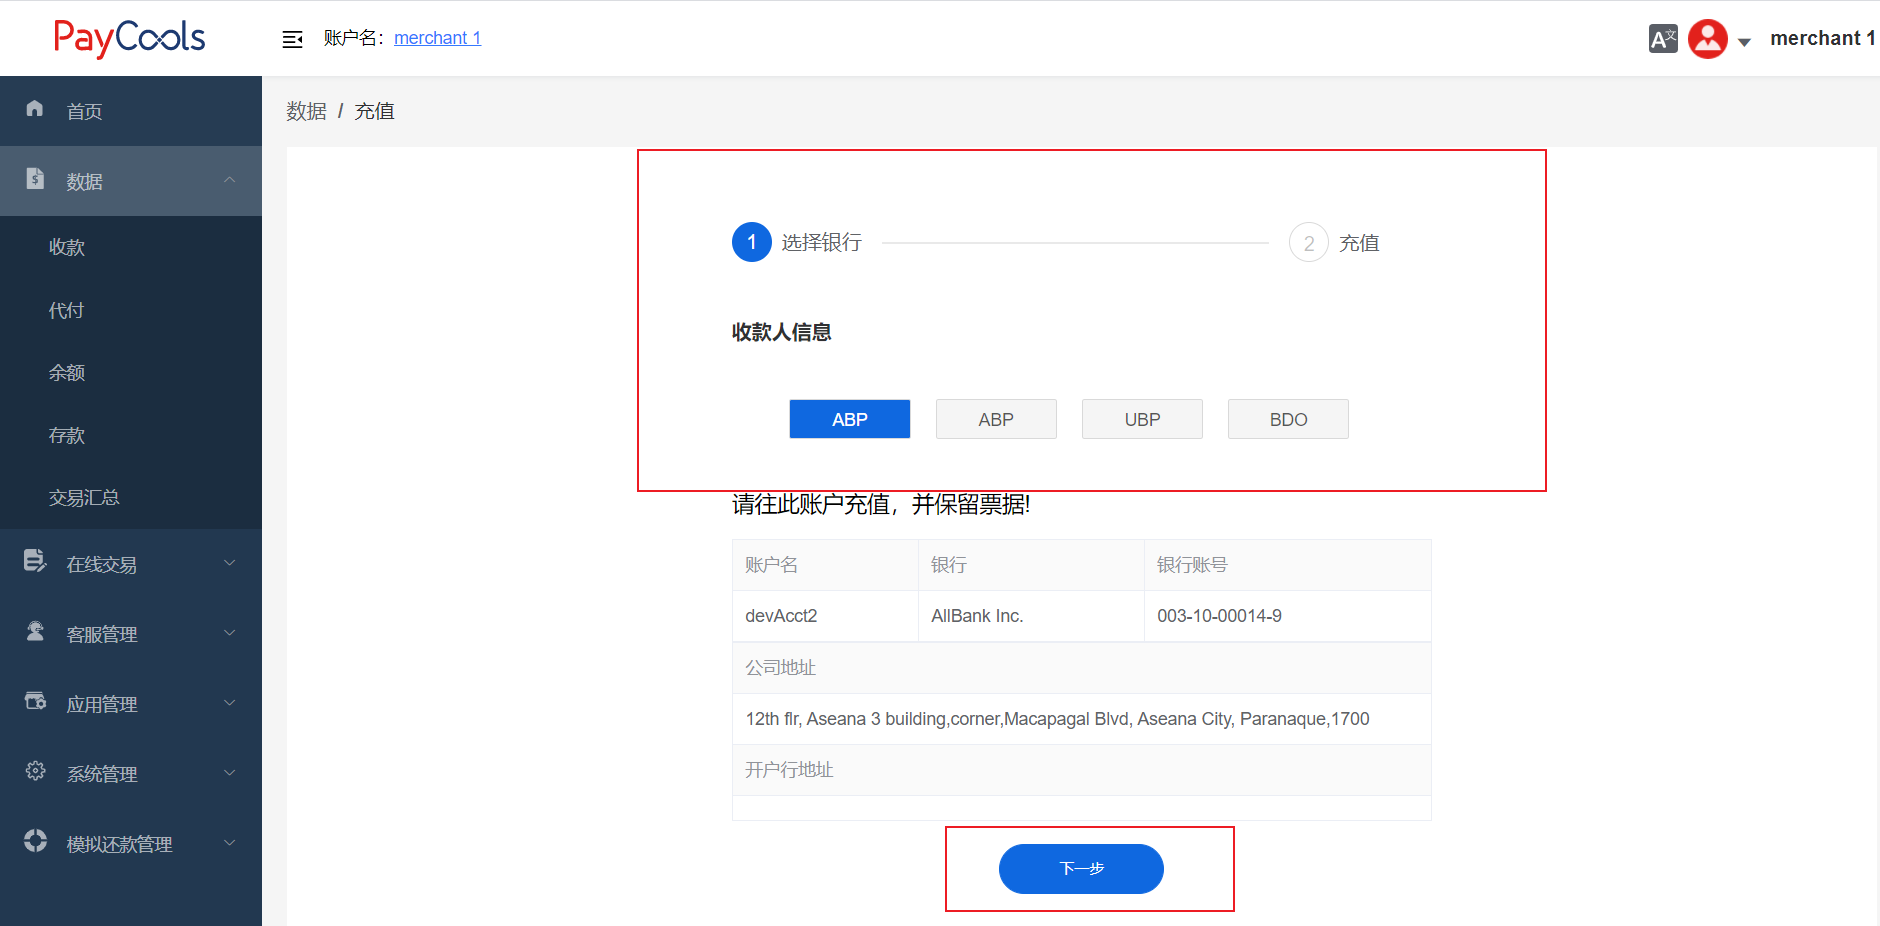This screenshot has width=1880, height=926.
Task: Select the second, unselected ABP bank option
Action: [996, 419]
